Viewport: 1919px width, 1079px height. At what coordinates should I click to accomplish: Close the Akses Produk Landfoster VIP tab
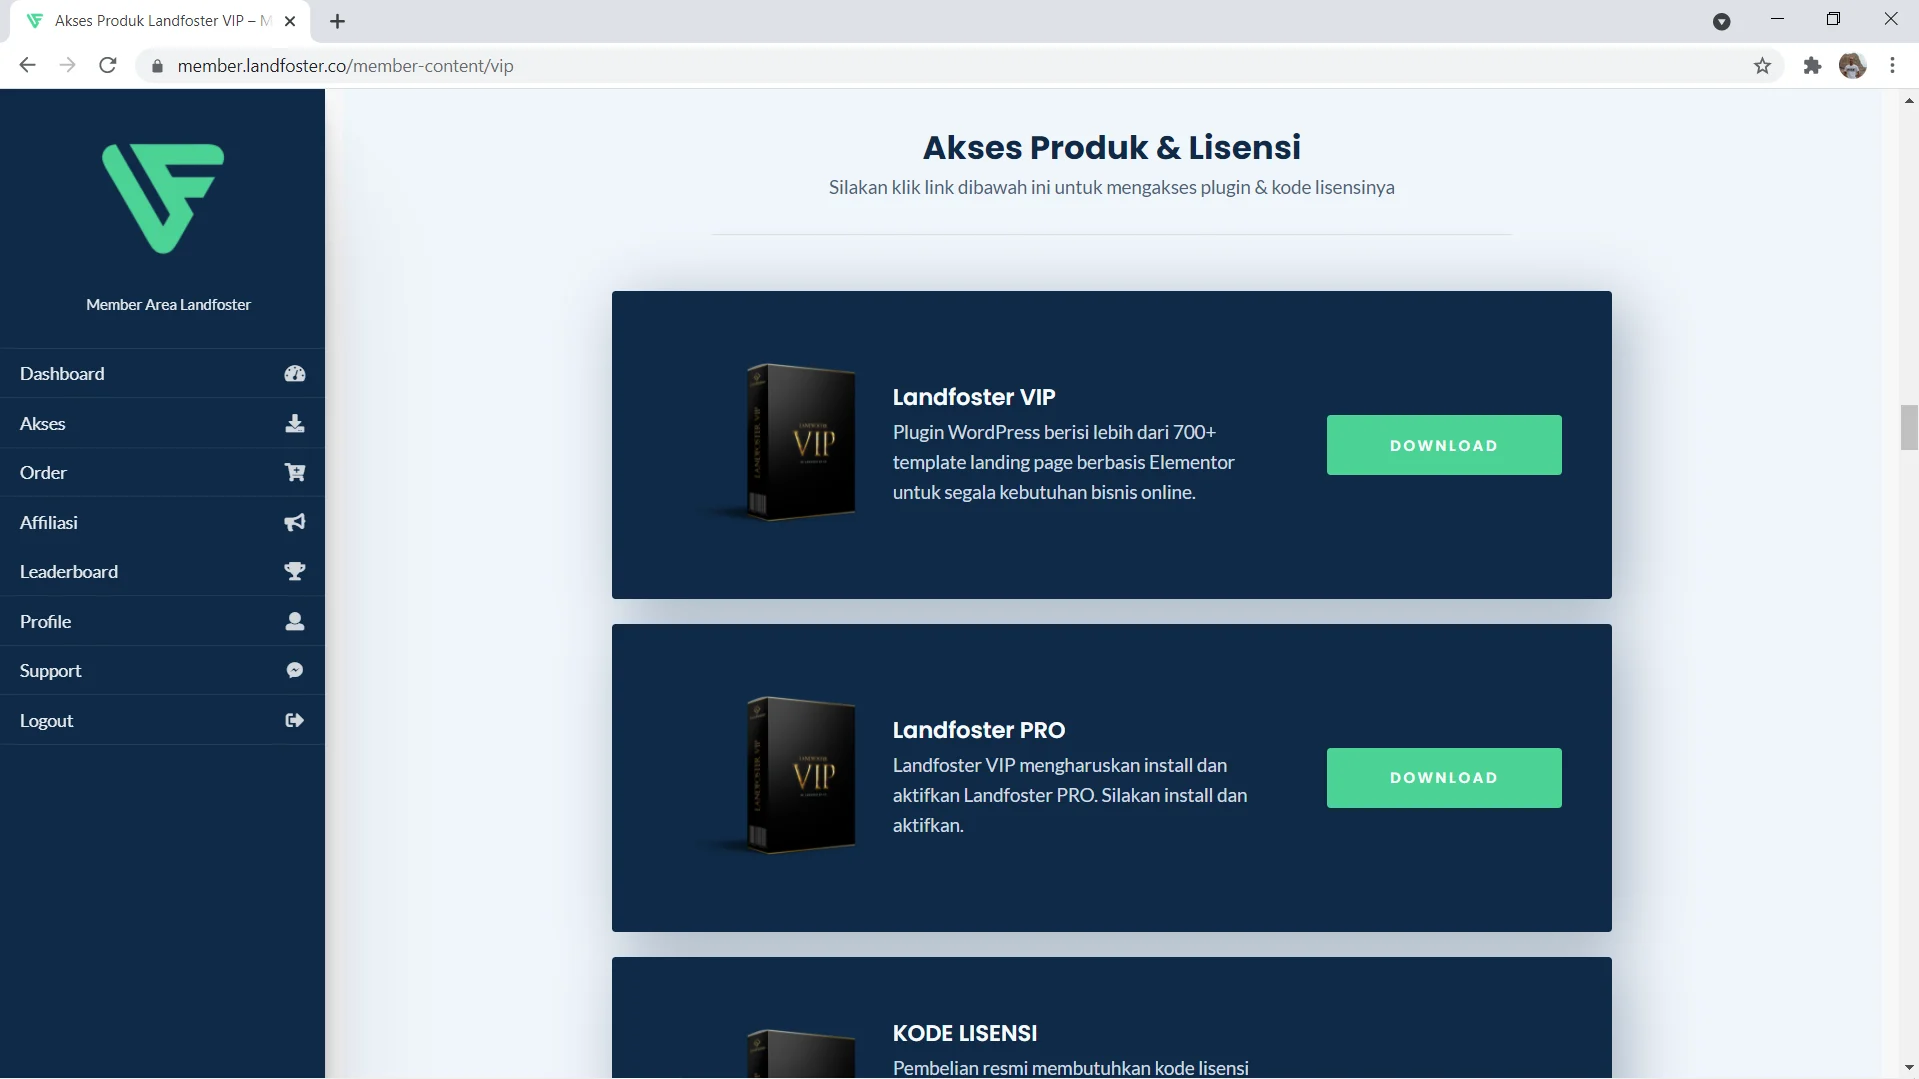click(290, 21)
